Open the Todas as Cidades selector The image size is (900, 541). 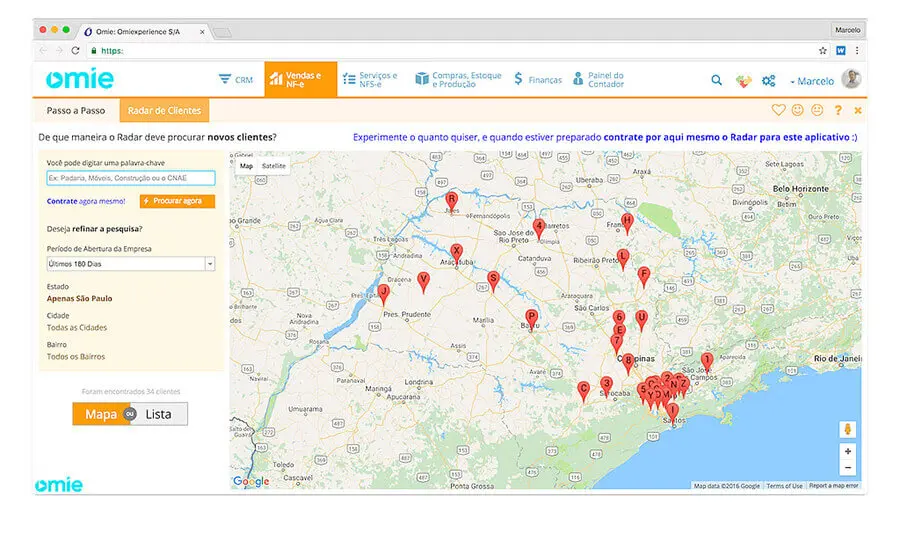click(x=77, y=327)
